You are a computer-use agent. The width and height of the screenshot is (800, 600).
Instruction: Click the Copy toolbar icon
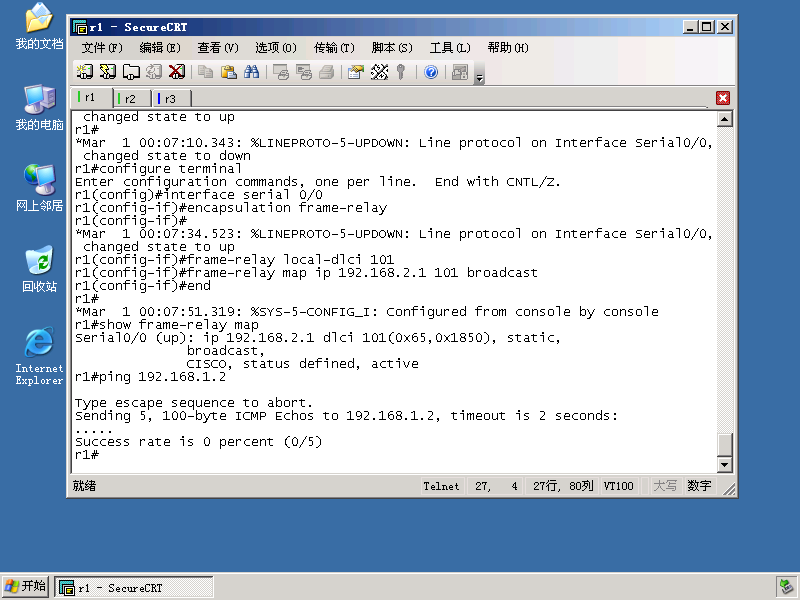(205, 72)
